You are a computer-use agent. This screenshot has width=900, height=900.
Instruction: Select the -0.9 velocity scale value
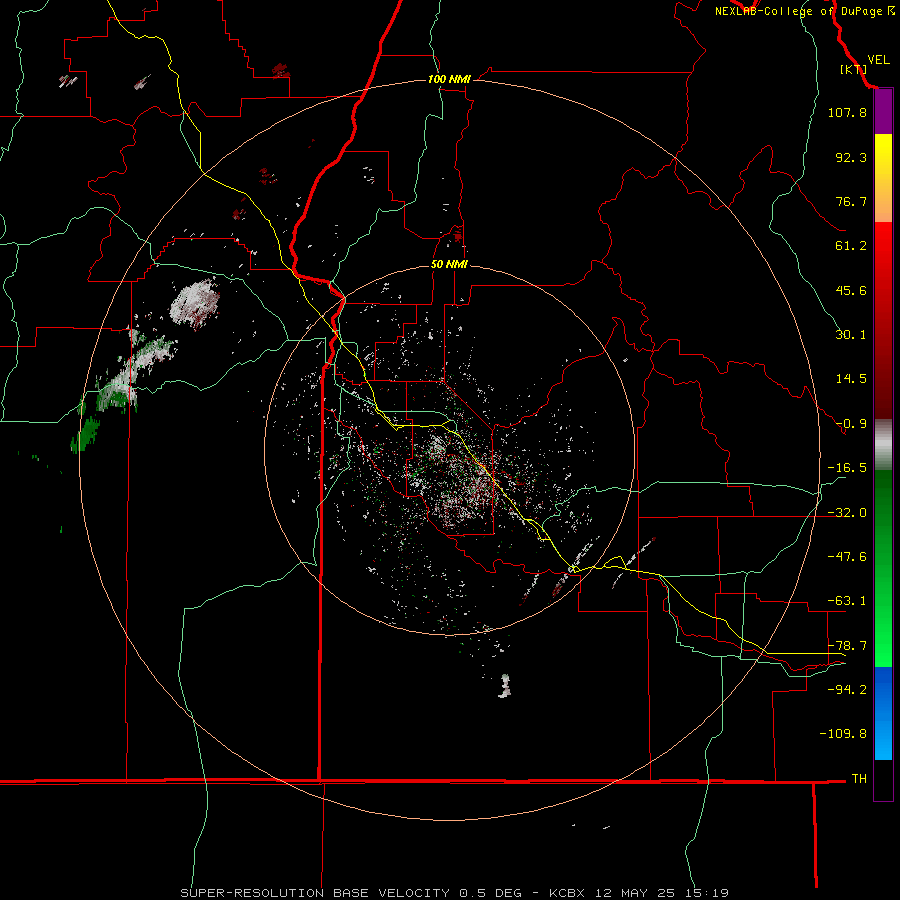(x=851, y=424)
